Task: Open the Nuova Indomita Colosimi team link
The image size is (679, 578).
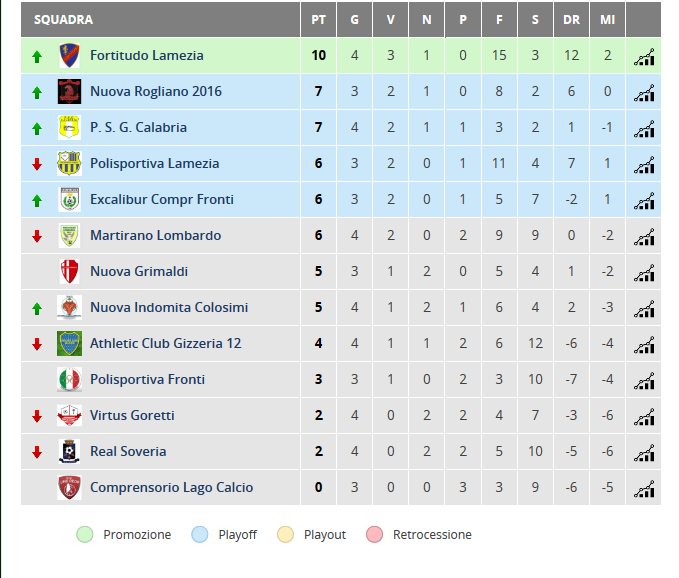Action: tap(169, 307)
